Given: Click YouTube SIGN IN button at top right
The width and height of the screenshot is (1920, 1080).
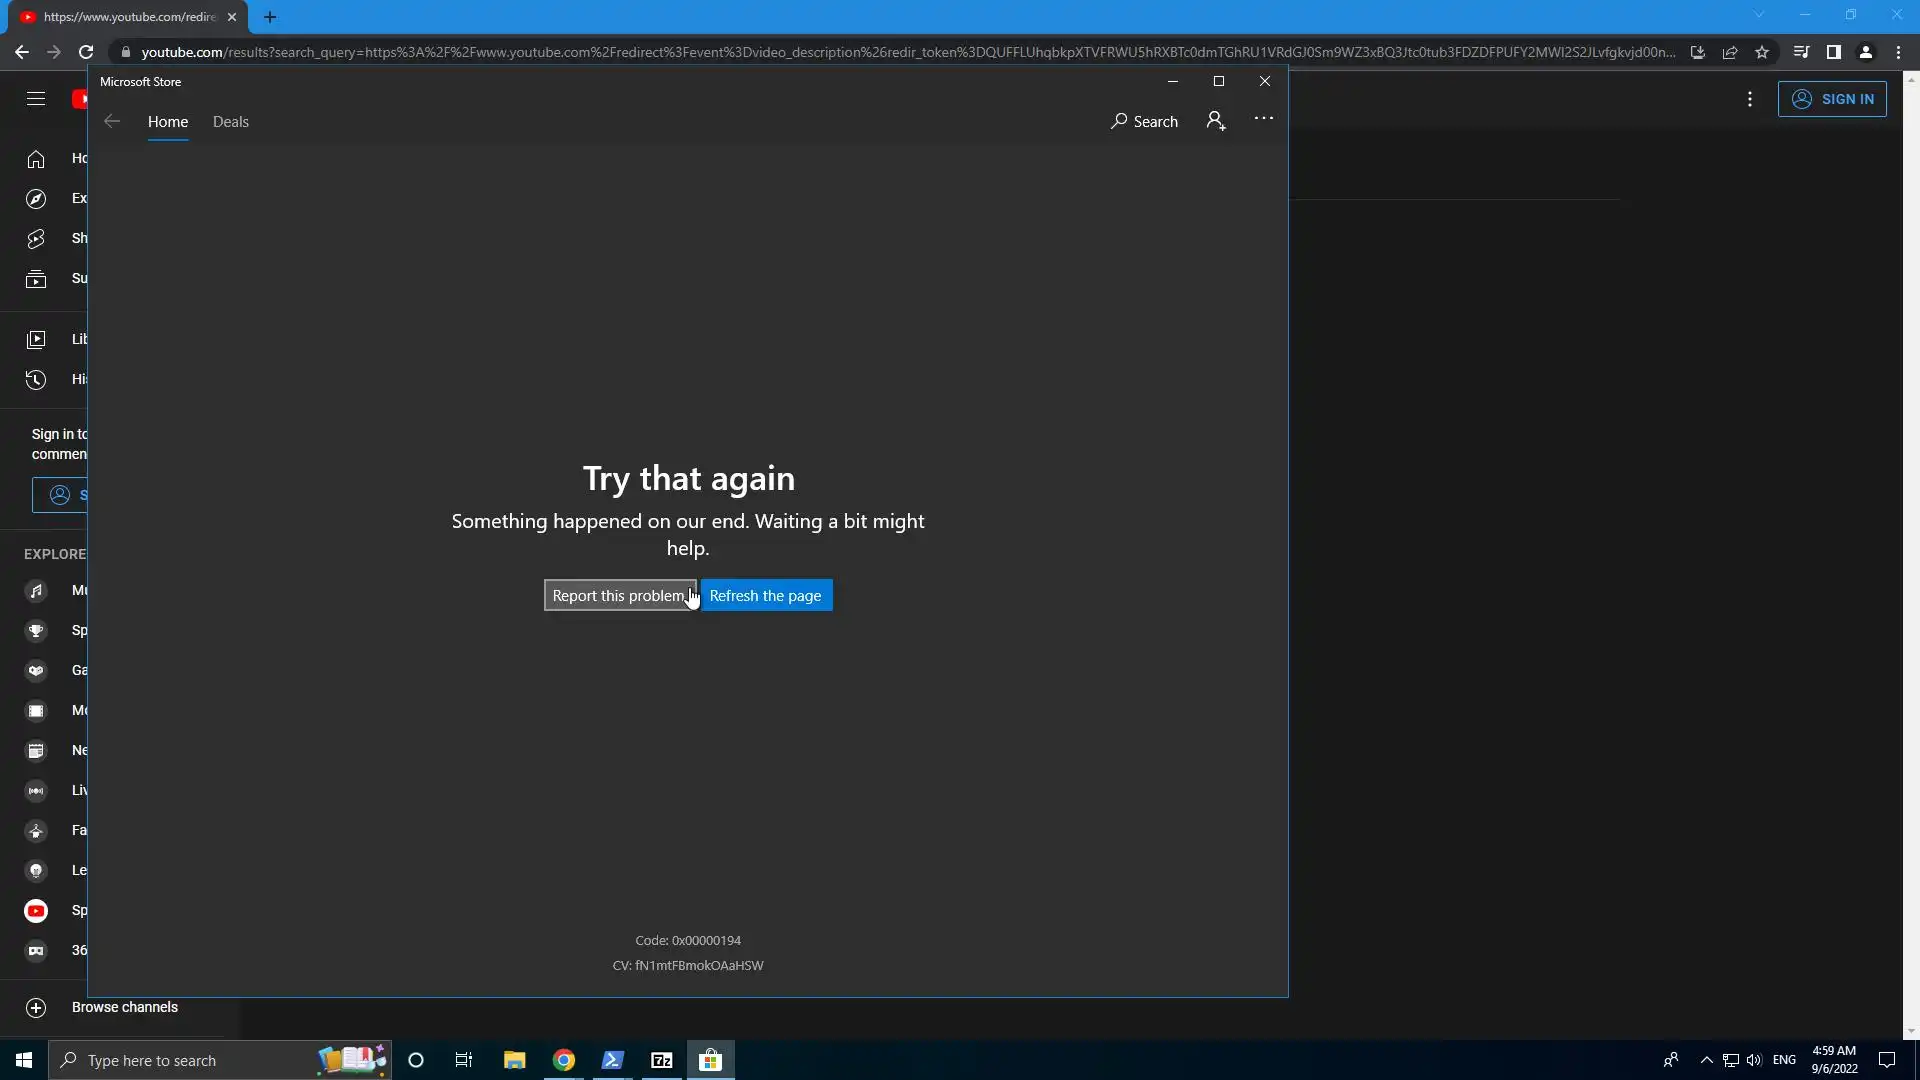Looking at the screenshot, I should coord(1832,99).
